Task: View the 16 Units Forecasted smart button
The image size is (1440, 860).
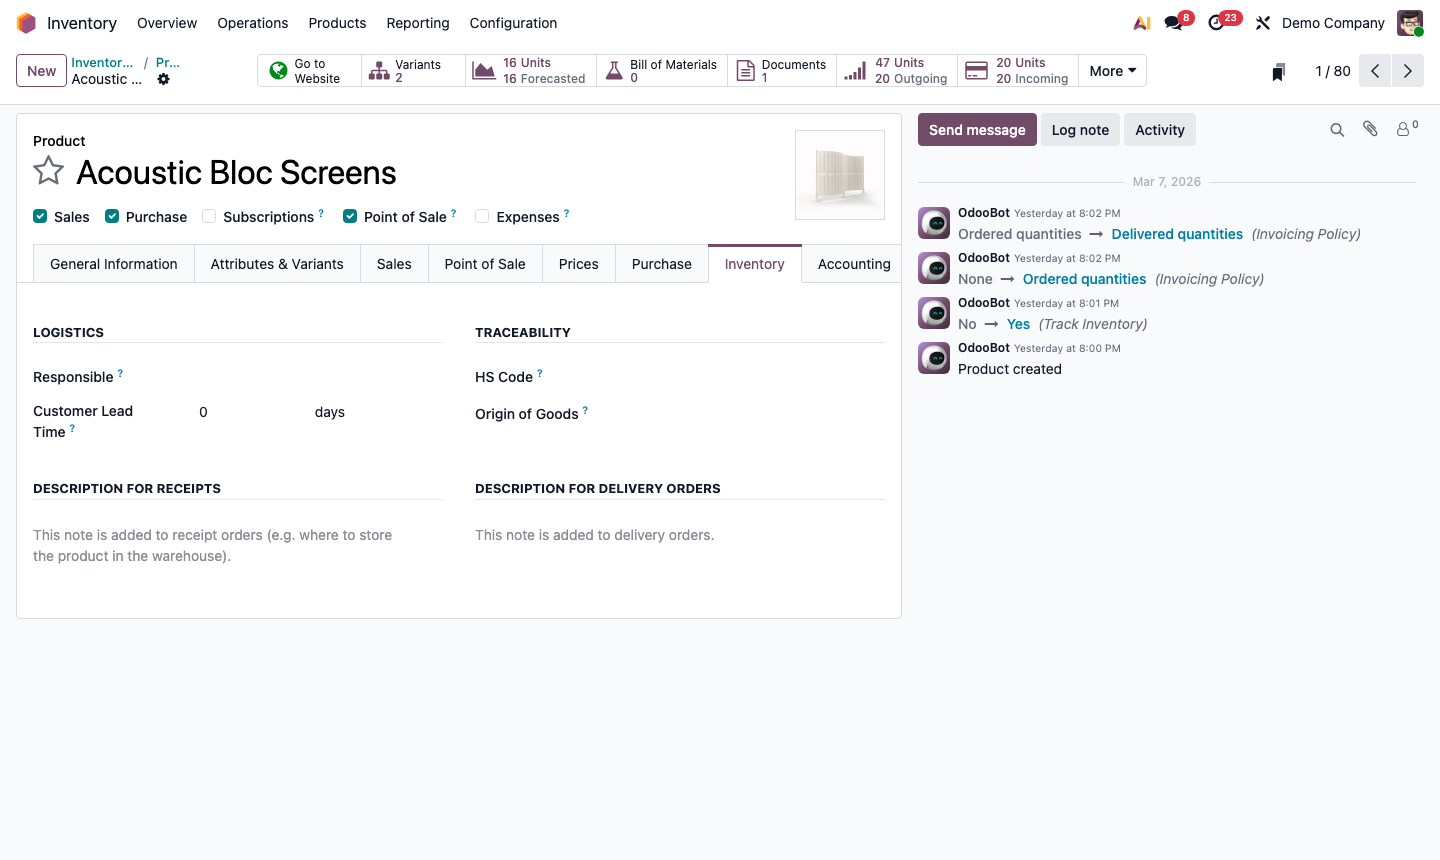Action: [x=530, y=70]
